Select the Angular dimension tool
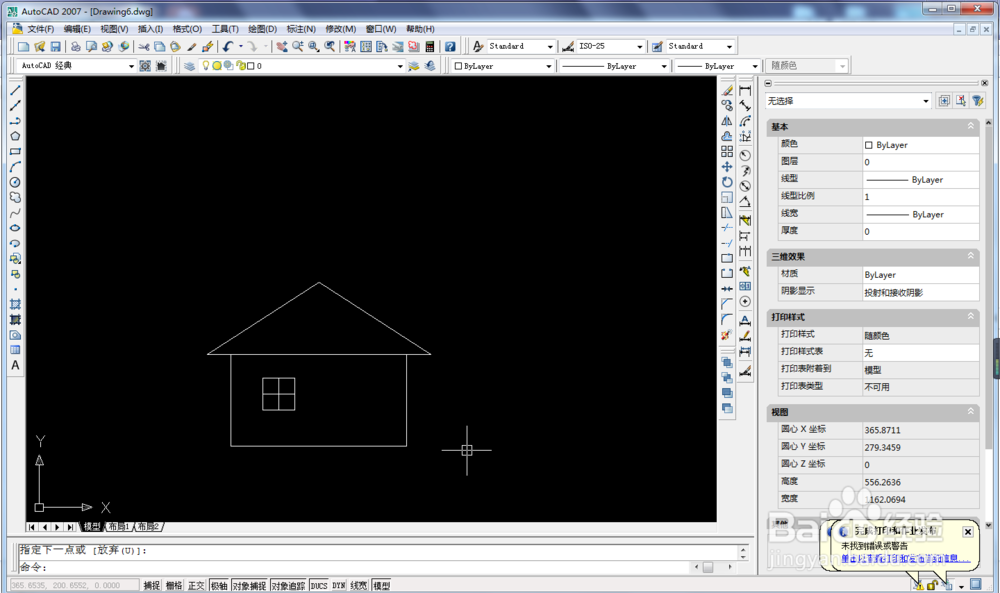The width and height of the screenshot is (1000, 593). [x=745, y=201]
